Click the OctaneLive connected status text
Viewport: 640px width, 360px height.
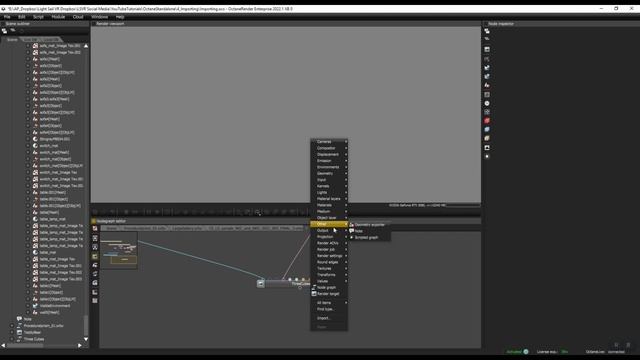pos(605,351)
